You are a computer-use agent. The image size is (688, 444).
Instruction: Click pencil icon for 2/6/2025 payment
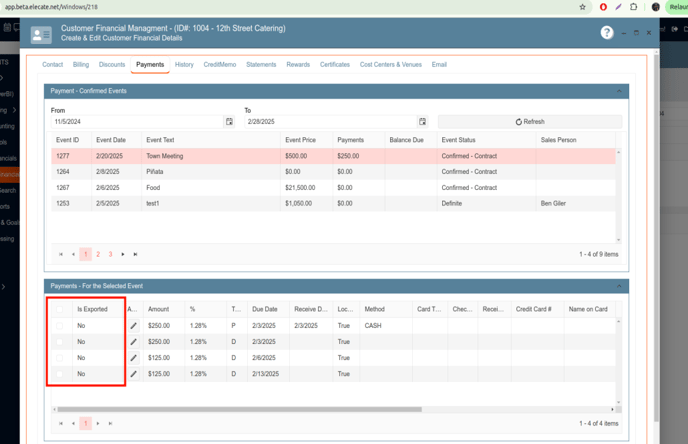coord(133,357)
